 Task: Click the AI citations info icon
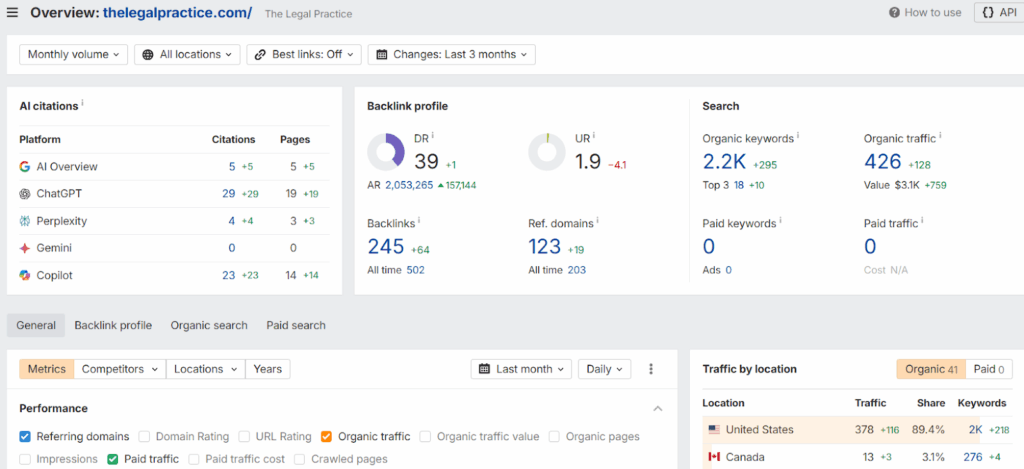82,103
